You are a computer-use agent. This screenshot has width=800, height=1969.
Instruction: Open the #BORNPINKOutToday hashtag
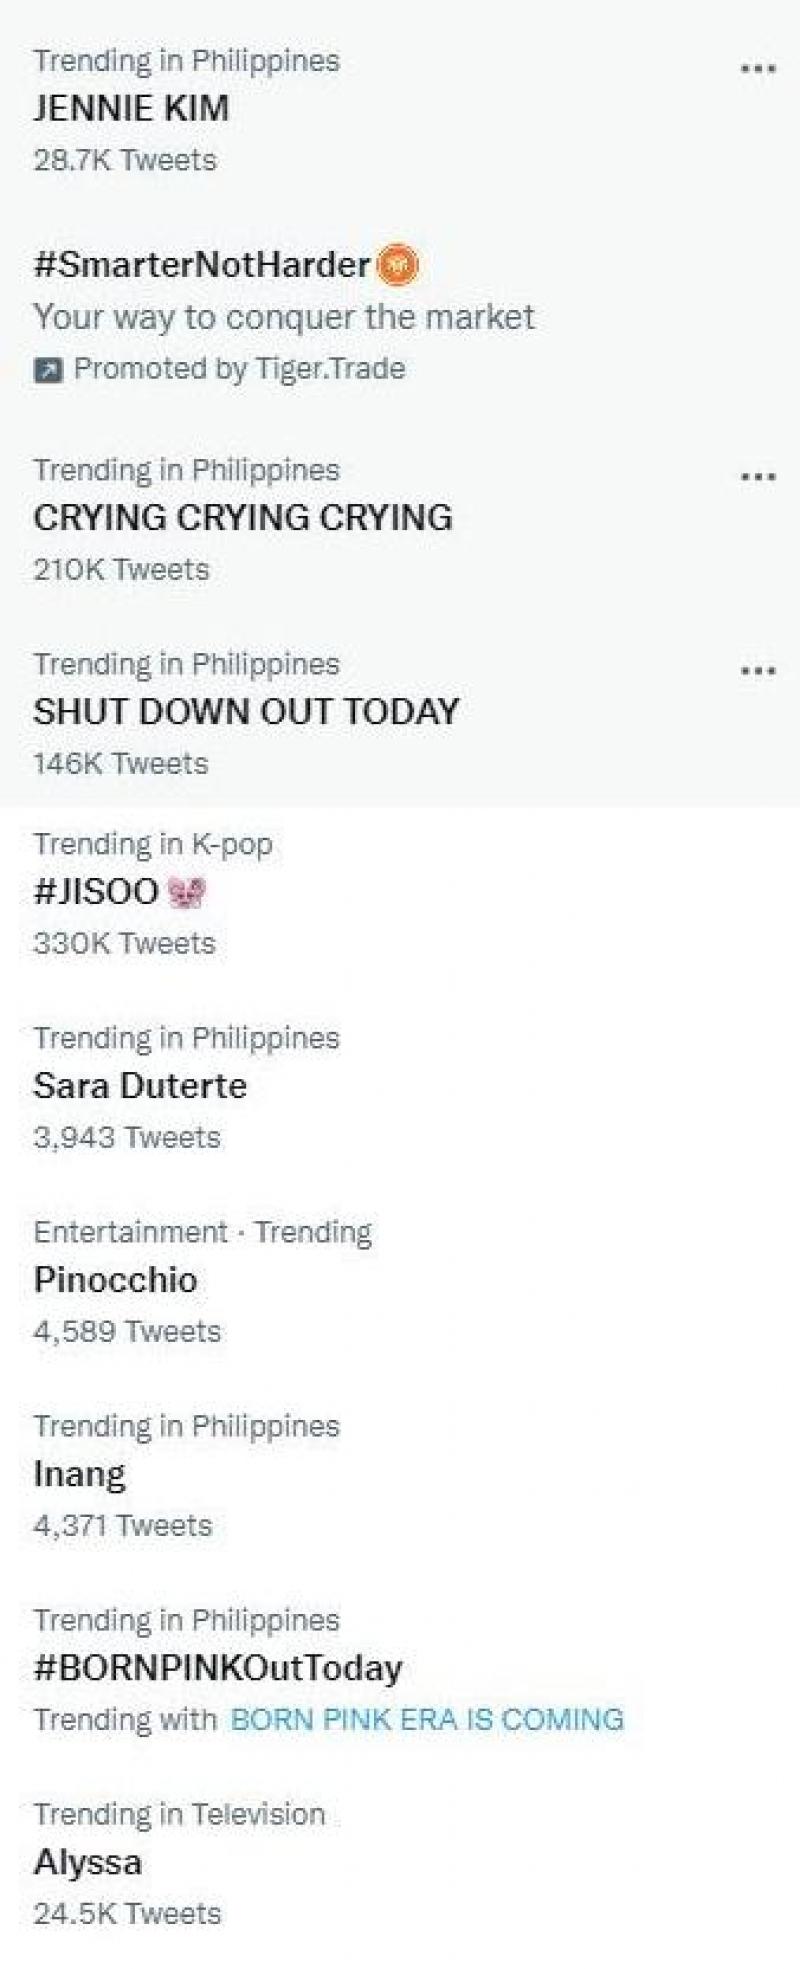tap(218, 1667)
